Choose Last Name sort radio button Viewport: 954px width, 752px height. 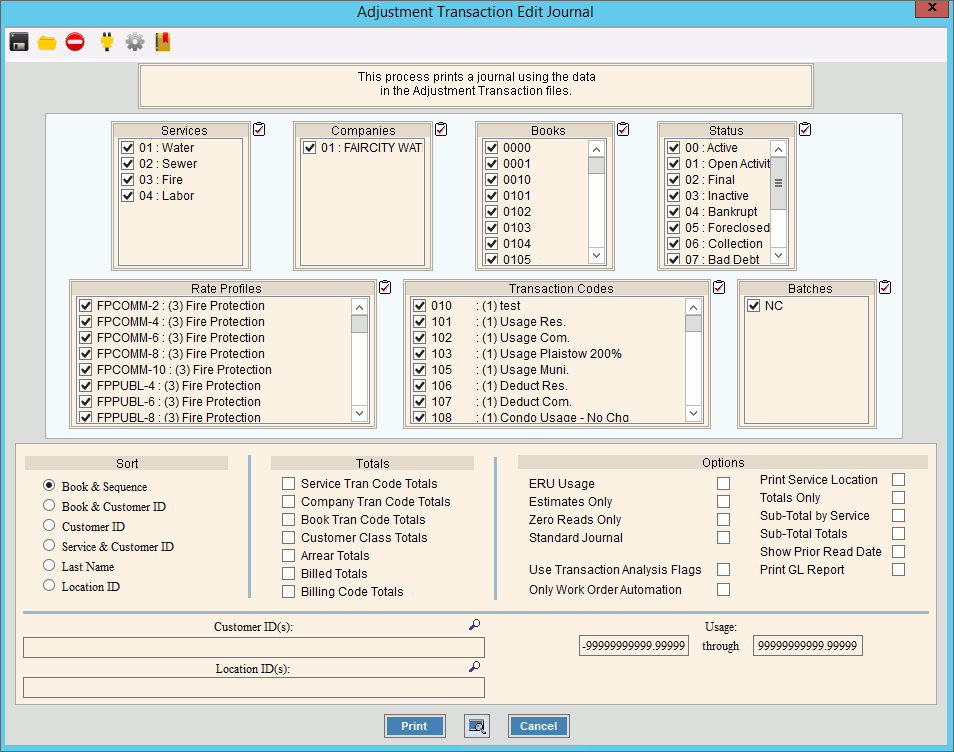pos(49,566)
